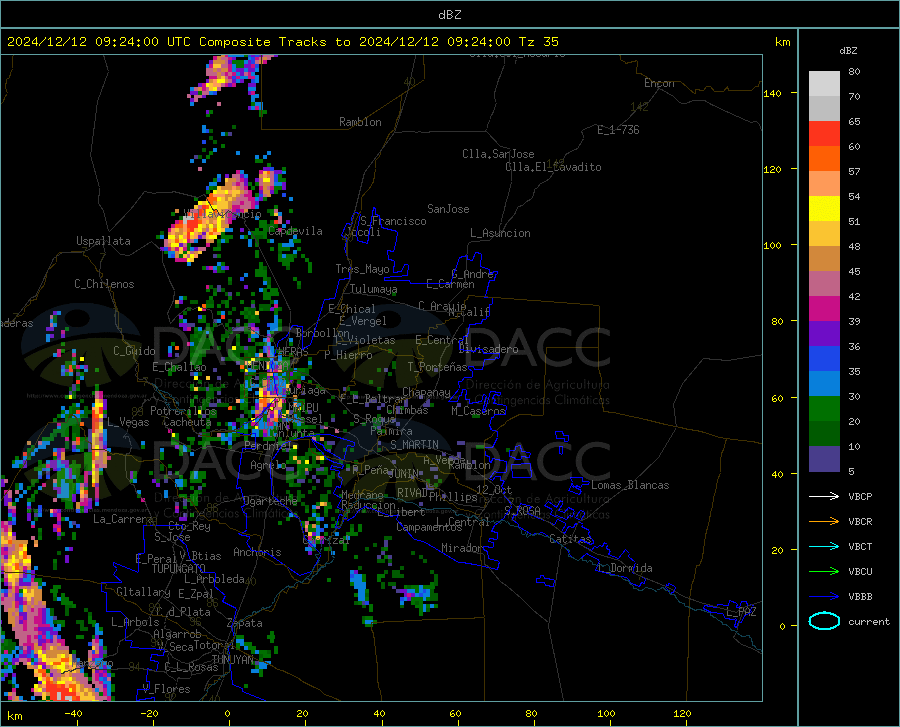This screenshot has width=900, height=727.
Task: Select the bright yellow 54–51 dBZ swatch
Action: click(x=824, y=209)
